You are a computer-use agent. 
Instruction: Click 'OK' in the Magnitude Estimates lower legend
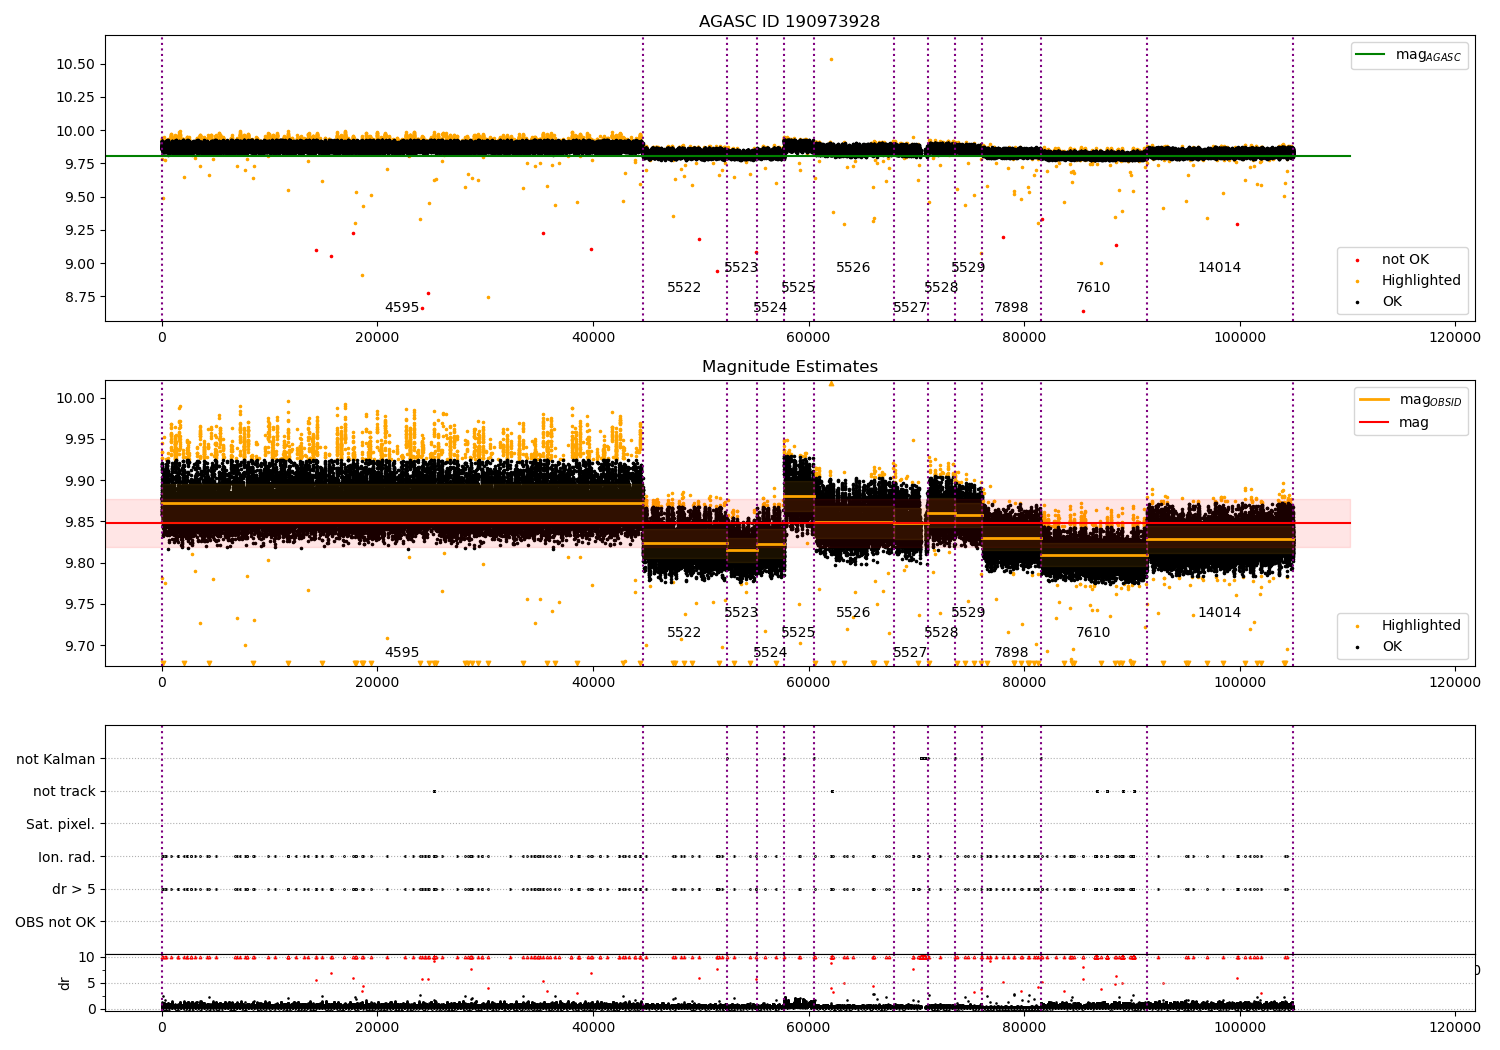[1377, 646]
